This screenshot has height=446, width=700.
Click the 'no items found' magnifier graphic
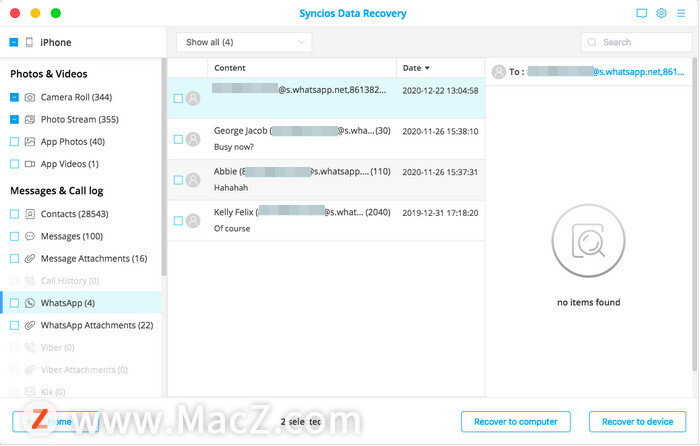coord(588,241)
